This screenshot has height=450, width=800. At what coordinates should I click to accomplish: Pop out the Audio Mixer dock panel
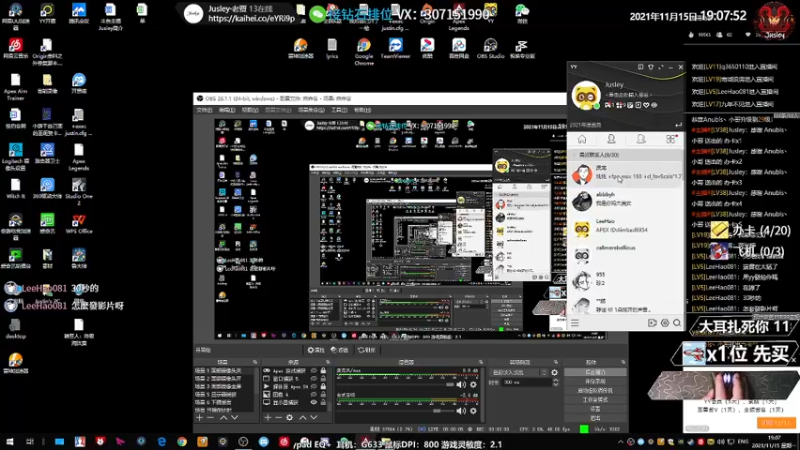[481, 362]
